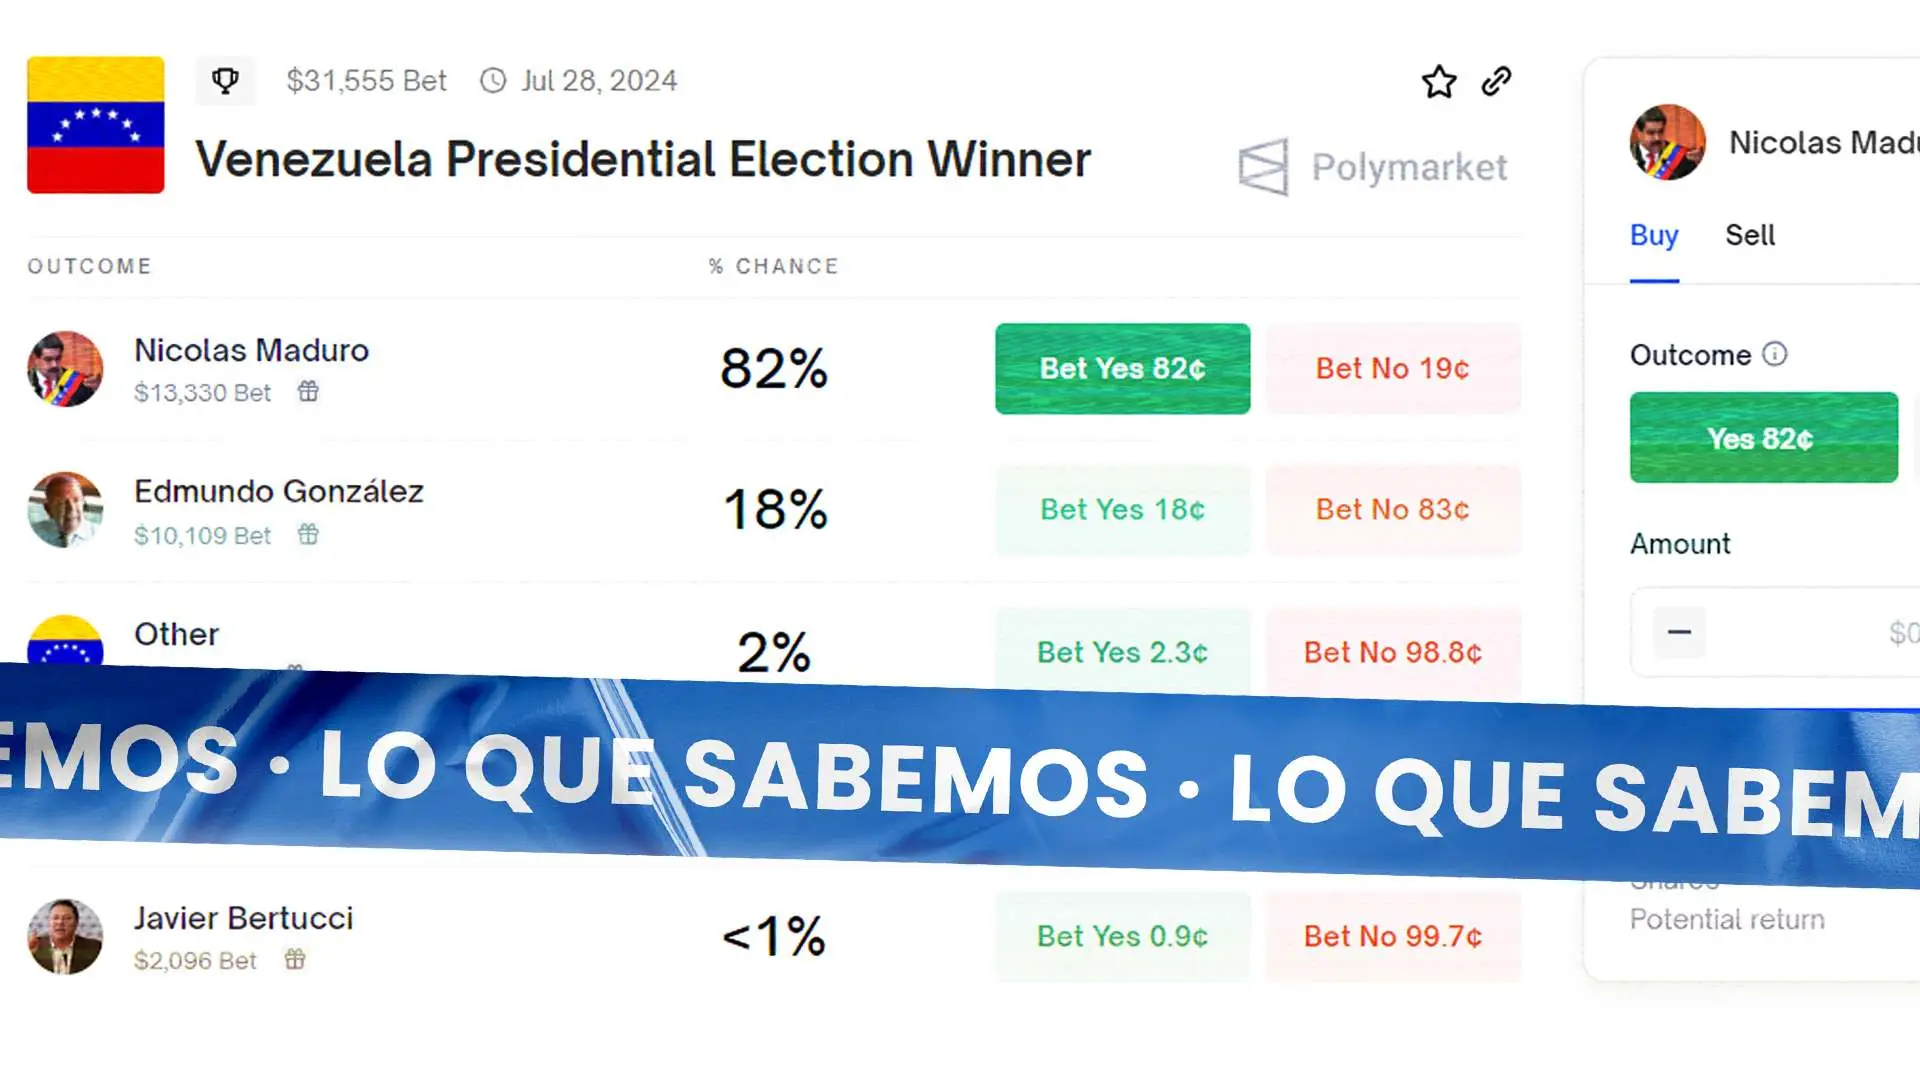Open Nicolas Maduro's avatar thumbnail in list
1920x1080 pixels.
click(65, 369)
